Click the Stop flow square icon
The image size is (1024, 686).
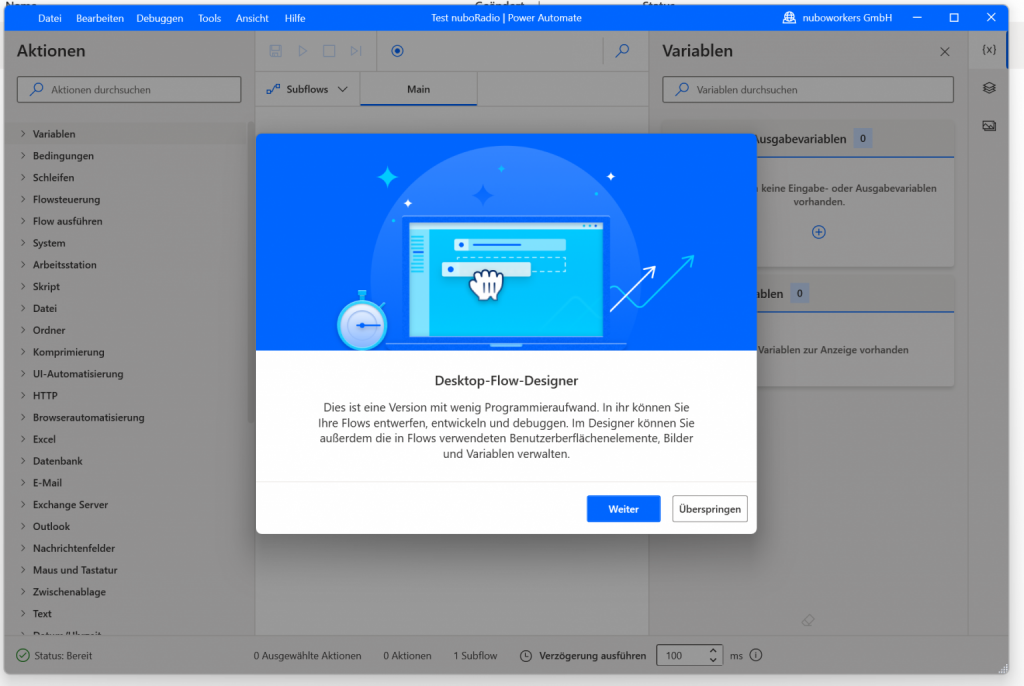(329, 51)
